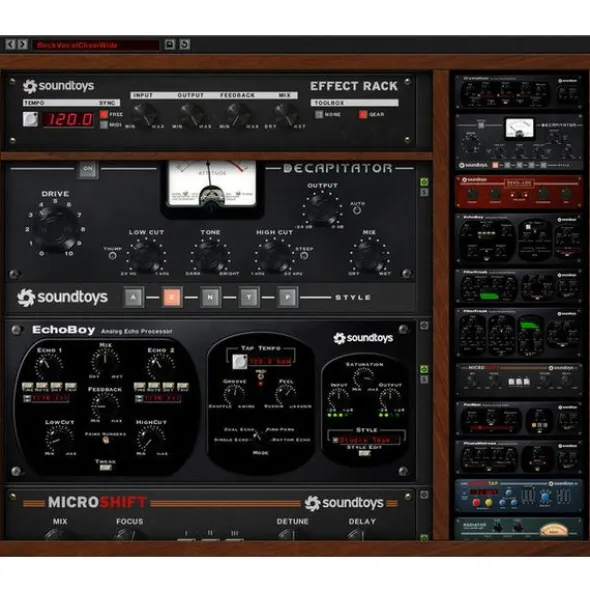
Task: Click the revert preset icon
Action: [184, 44]
